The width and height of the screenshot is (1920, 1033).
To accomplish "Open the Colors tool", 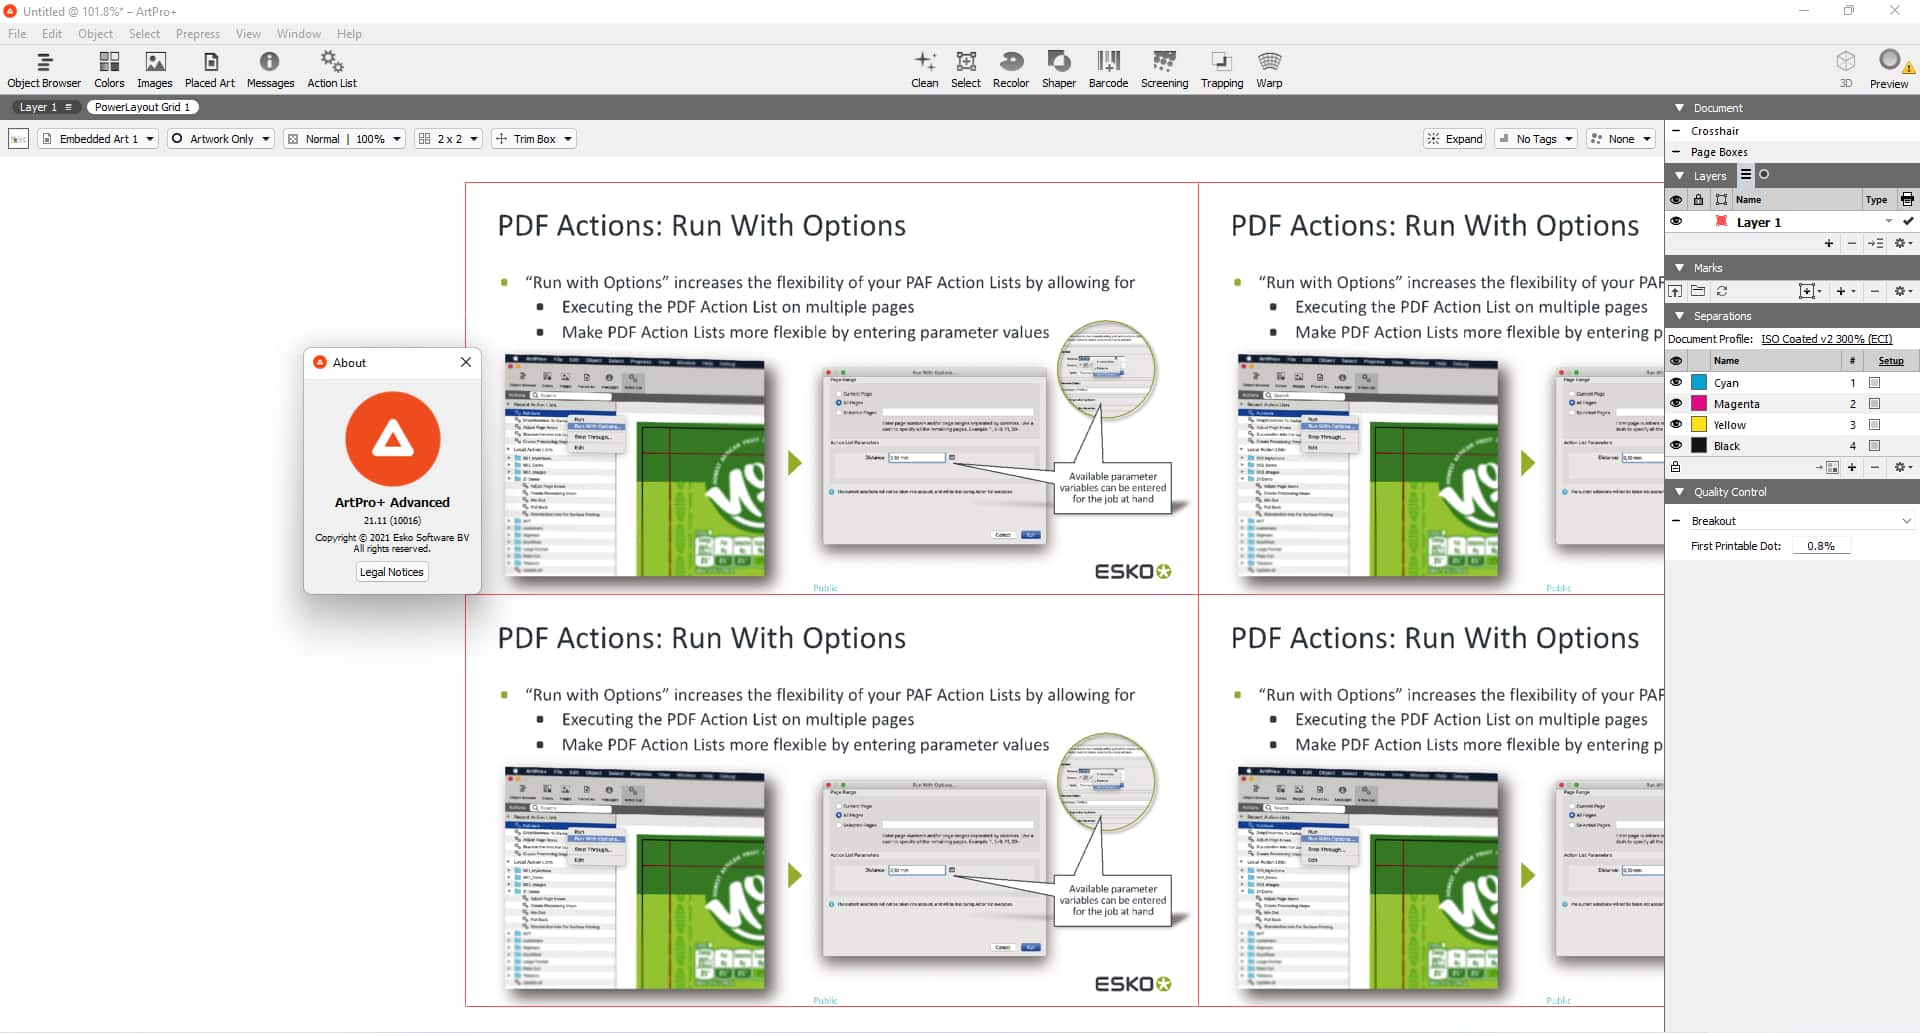I will pyautogui.click(x=109, y=70).
